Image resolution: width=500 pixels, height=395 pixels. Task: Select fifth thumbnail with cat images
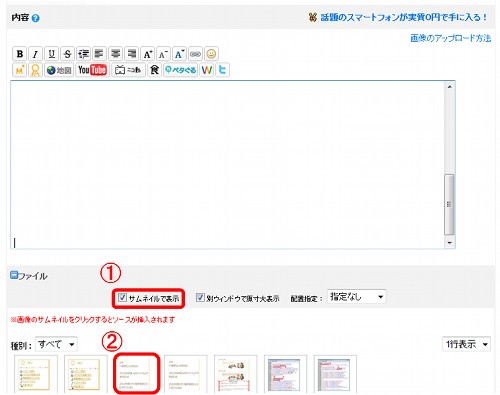(235, 374)
